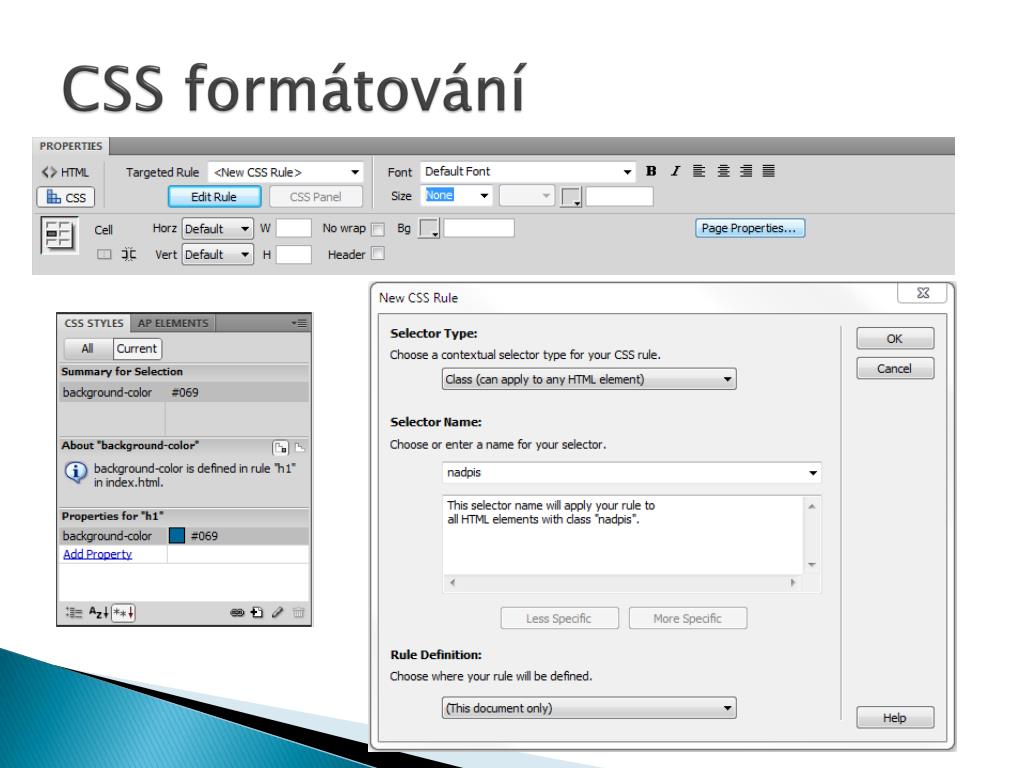
Task: Apply Bold formatting in Properties panel
Action: pos(651,171)
